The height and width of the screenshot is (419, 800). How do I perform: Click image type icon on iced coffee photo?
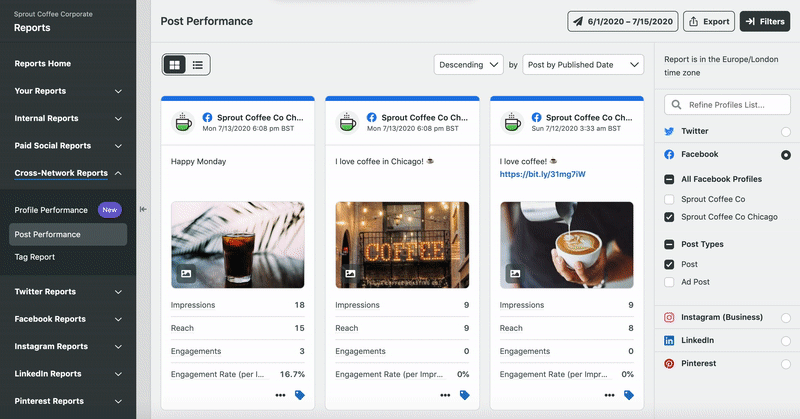point(186,274)
